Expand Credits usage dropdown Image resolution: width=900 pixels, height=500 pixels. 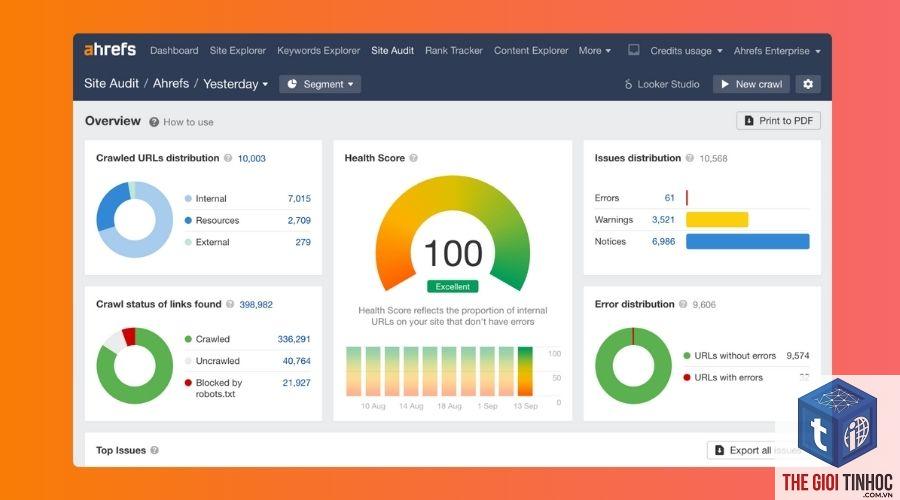(x=686, y=51)
